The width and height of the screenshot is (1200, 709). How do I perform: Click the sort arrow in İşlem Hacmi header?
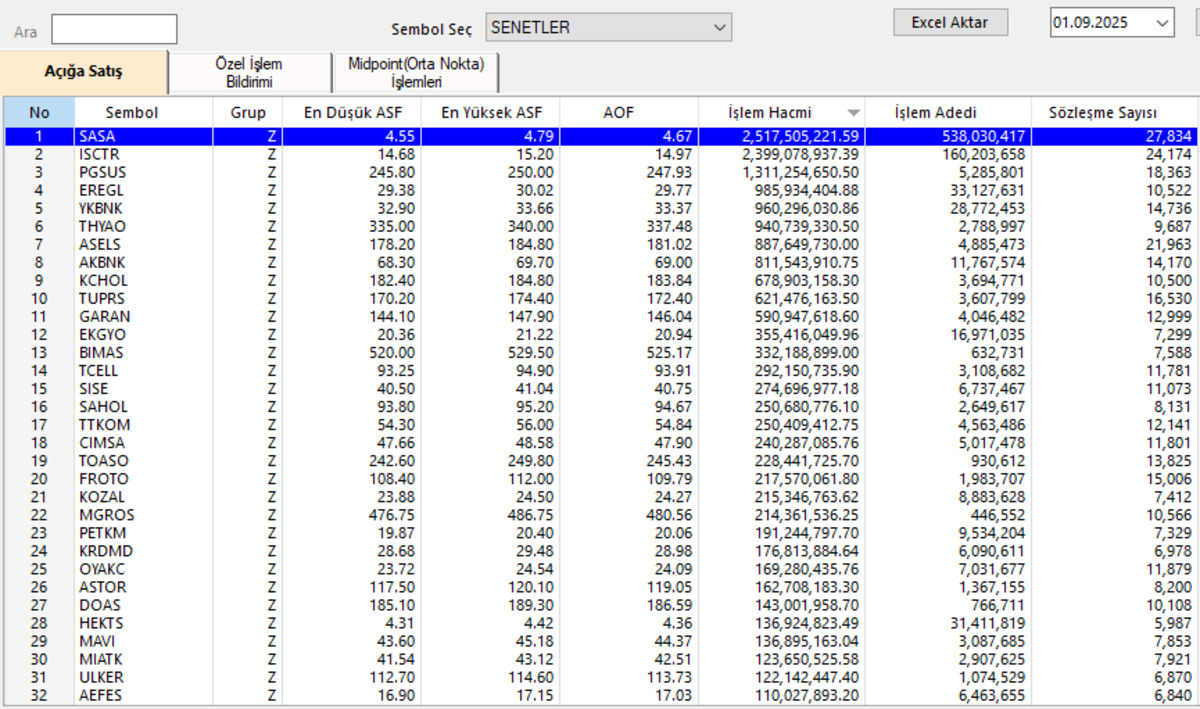853,113
